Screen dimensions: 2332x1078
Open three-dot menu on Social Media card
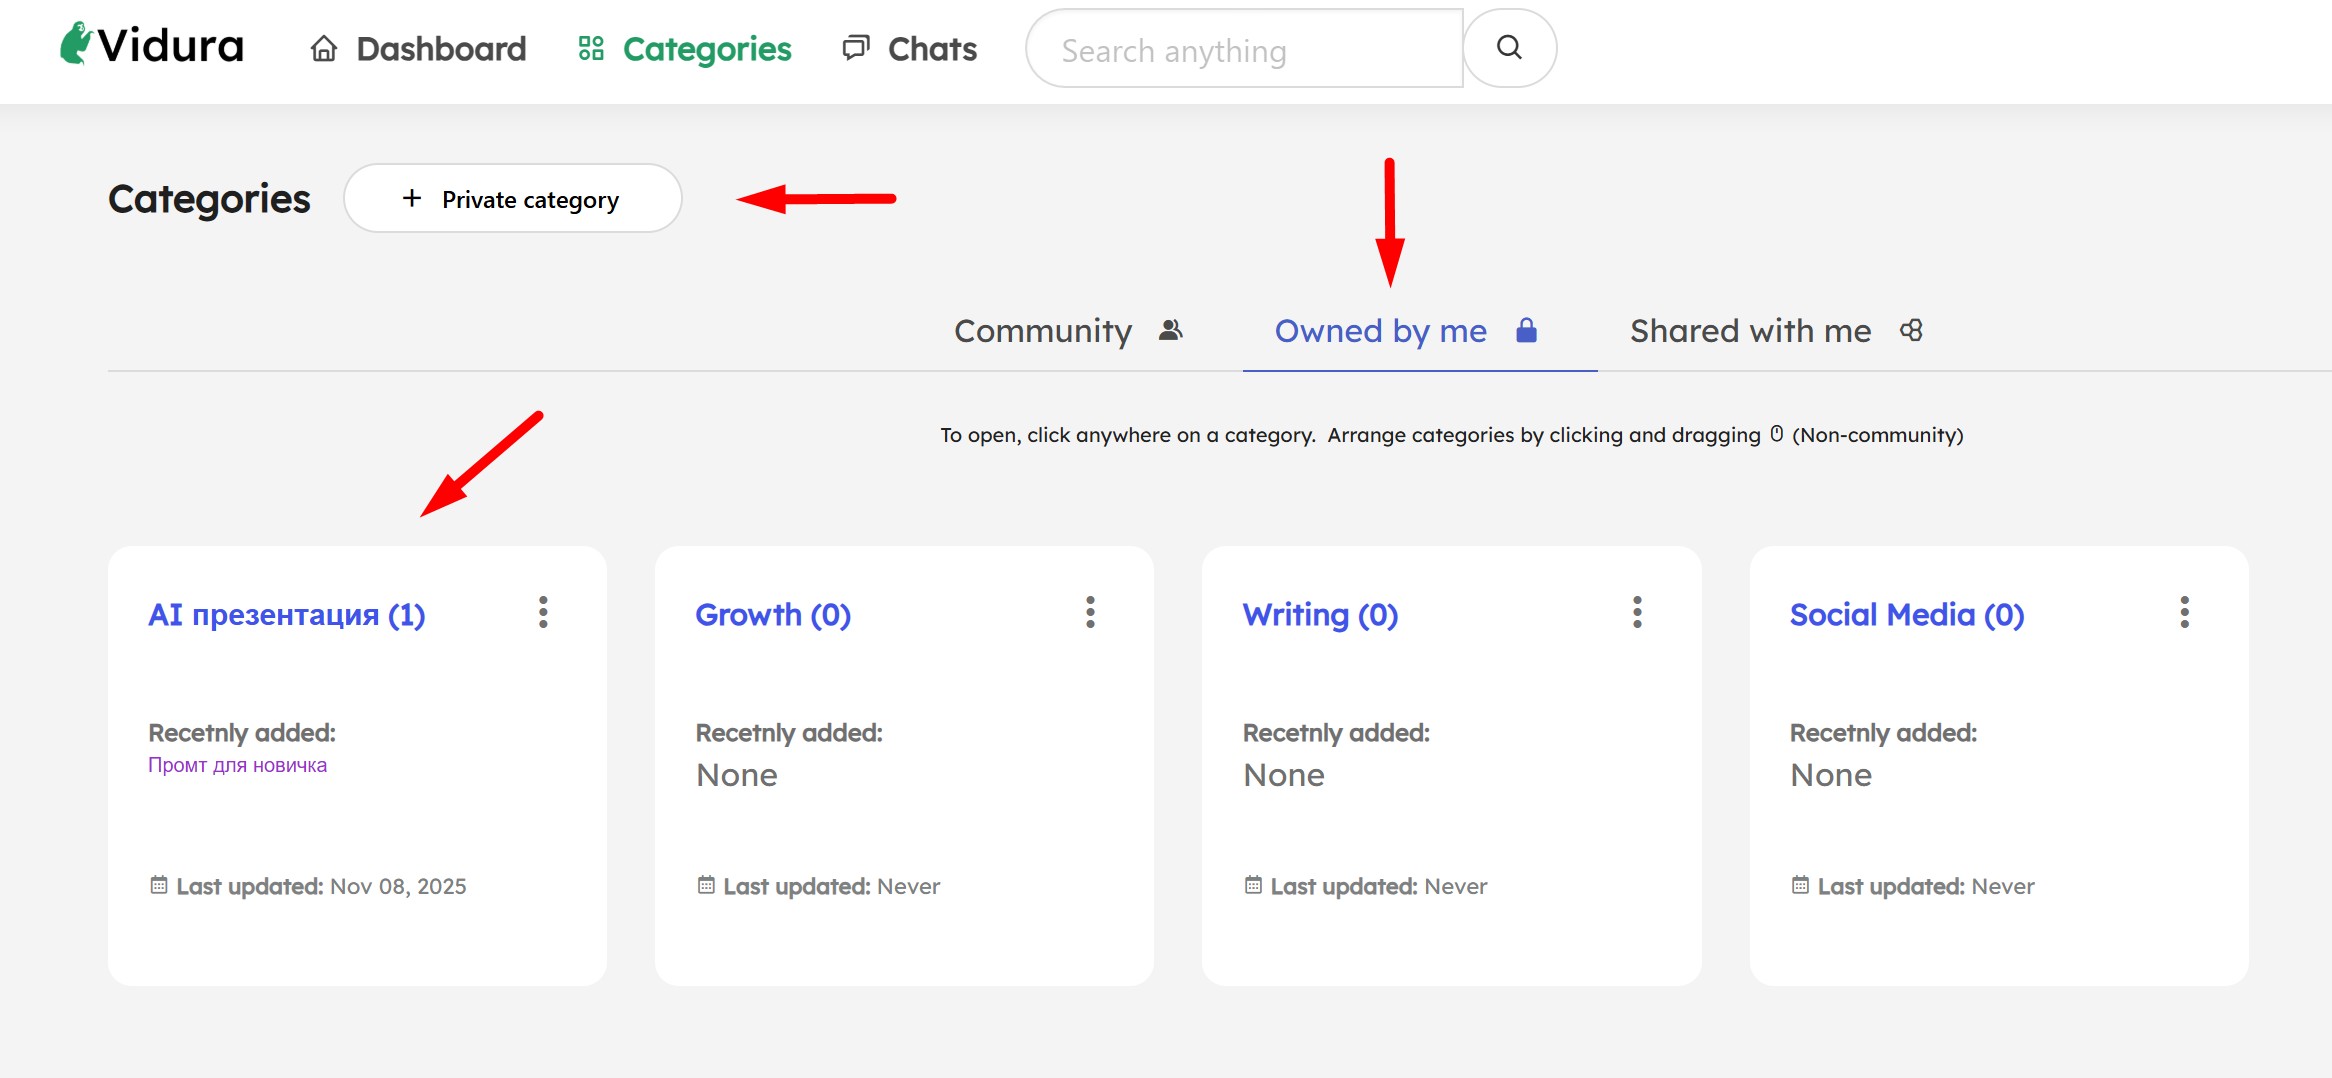coord(2184,612)
